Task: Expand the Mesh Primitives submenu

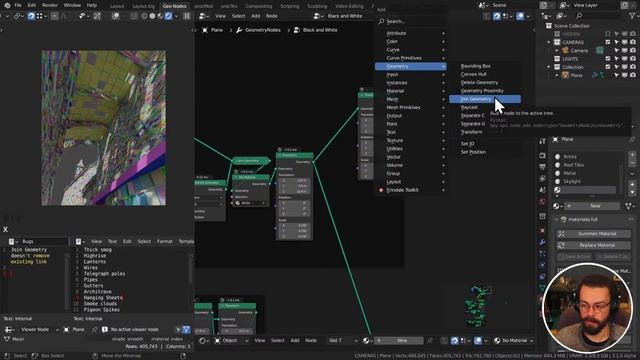Action: point(411,107)
